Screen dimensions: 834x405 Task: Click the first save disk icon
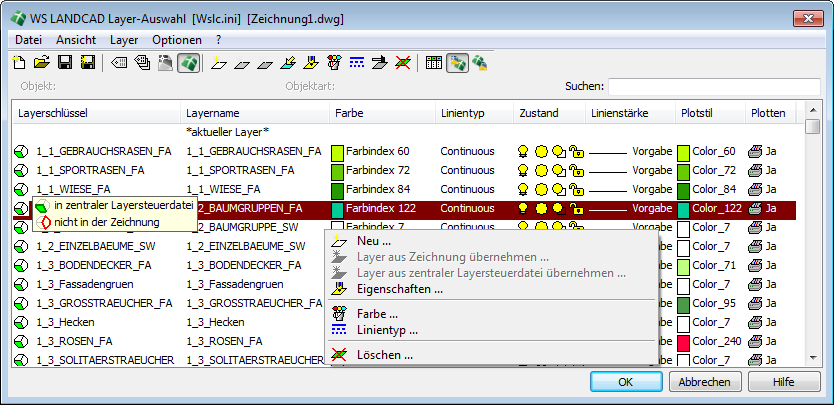tap(65, 64)
